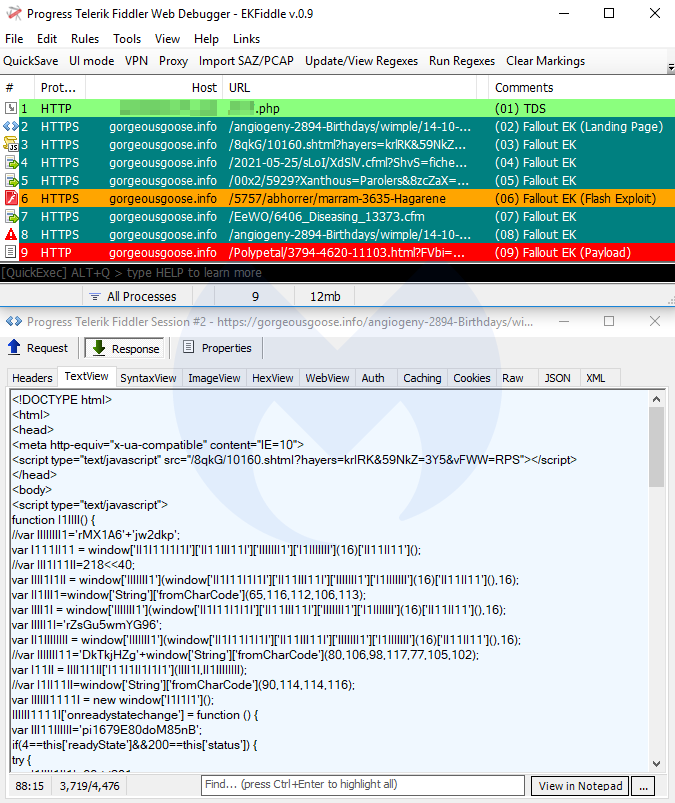Sort by the Comments column header
675x803 pixels.
click(x=582, y=88)
